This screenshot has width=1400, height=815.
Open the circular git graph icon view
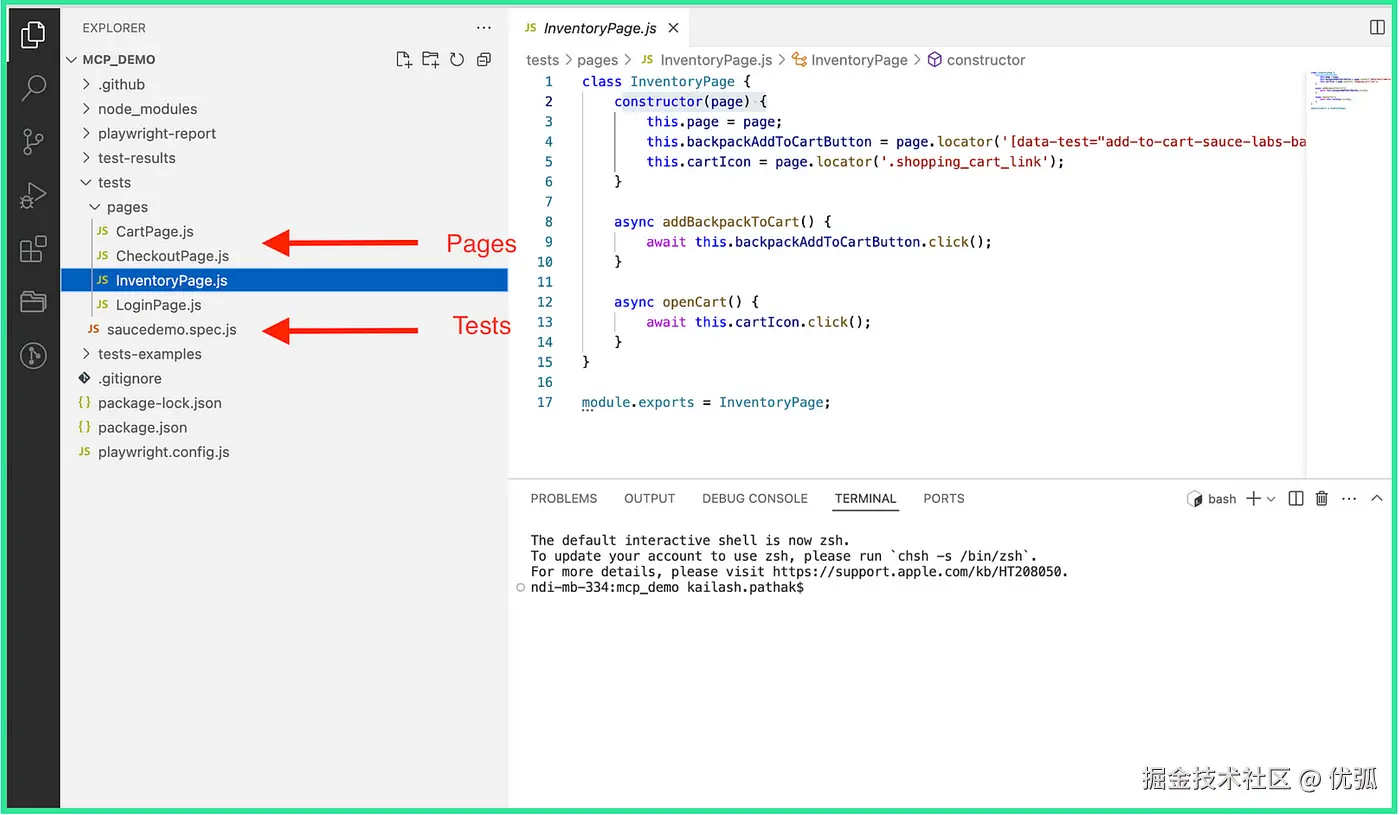point(33,355)
